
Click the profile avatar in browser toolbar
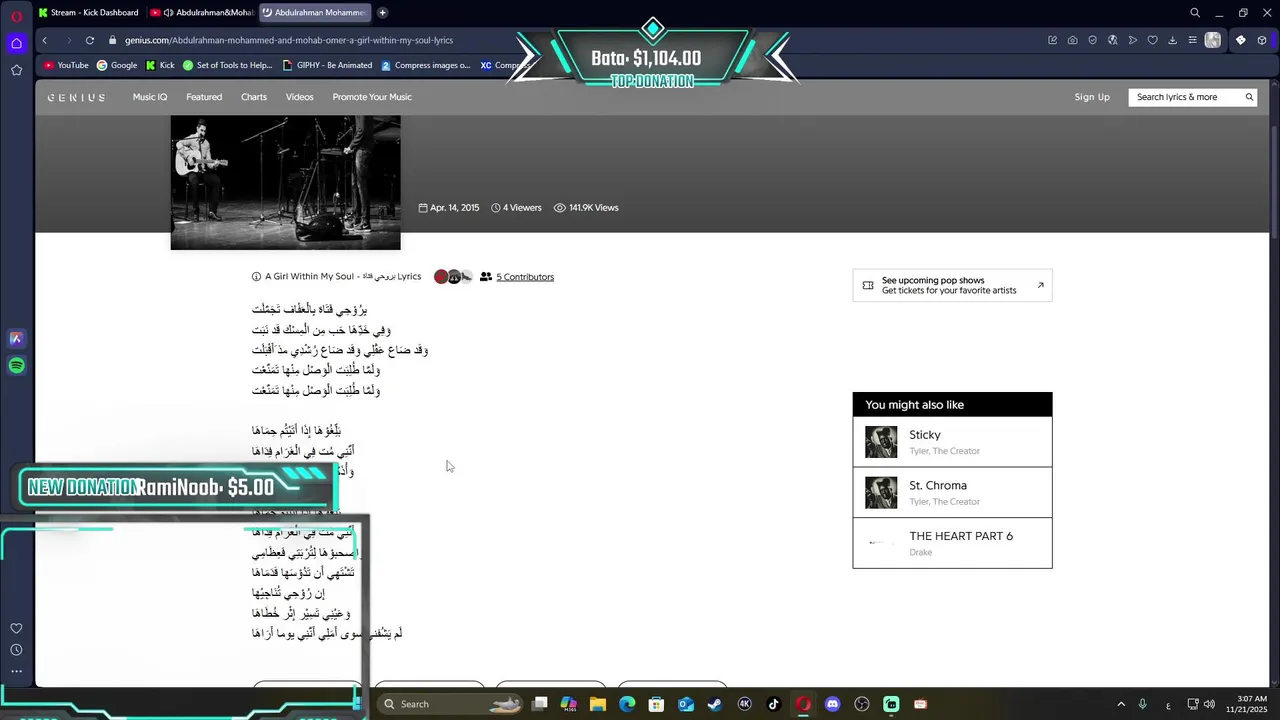point(1213,40)
